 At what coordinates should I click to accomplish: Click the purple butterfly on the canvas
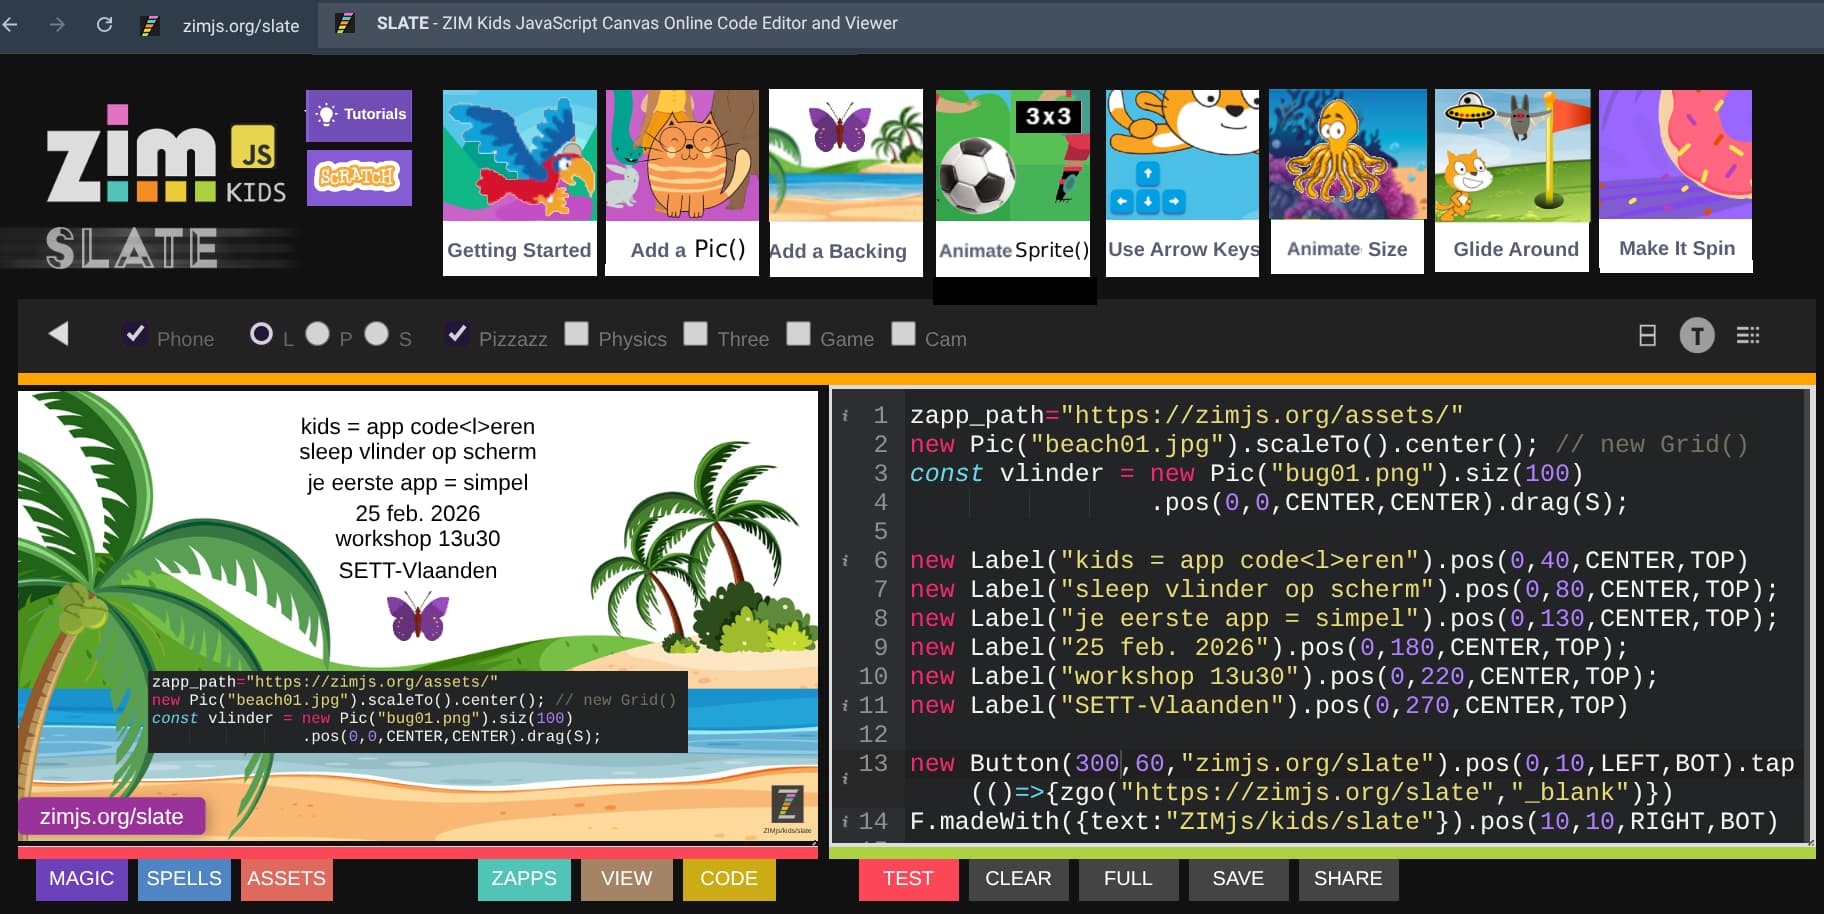(418, 615)
